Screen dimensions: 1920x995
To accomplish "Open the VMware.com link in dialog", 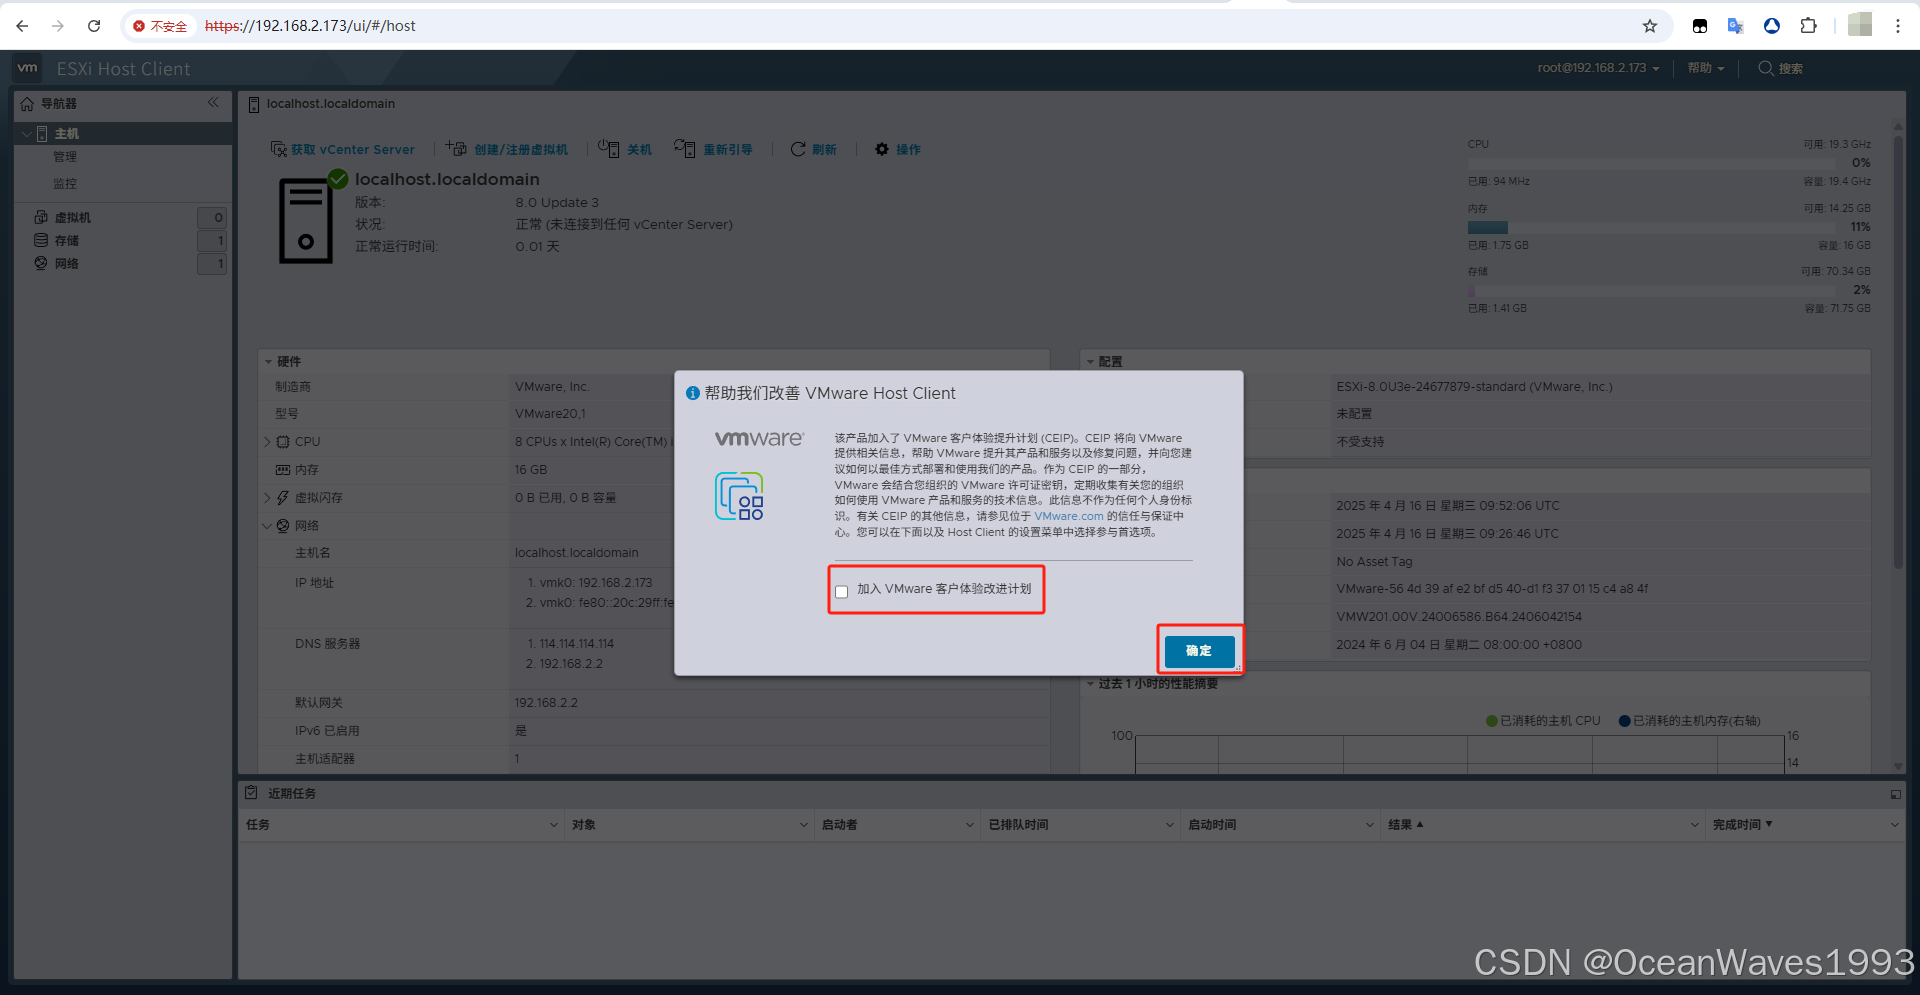I will pos(1068,516).
